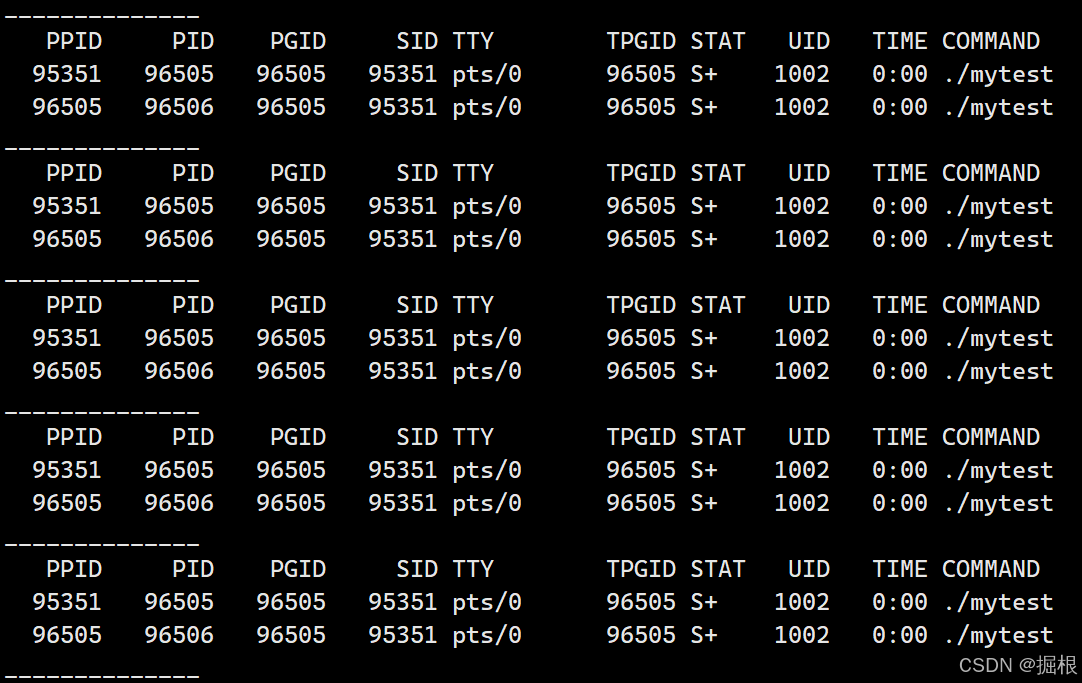Screen dimensions: 1082x683
Task: Select PID 96506 in the last block
Action: [x=179, y=635]
